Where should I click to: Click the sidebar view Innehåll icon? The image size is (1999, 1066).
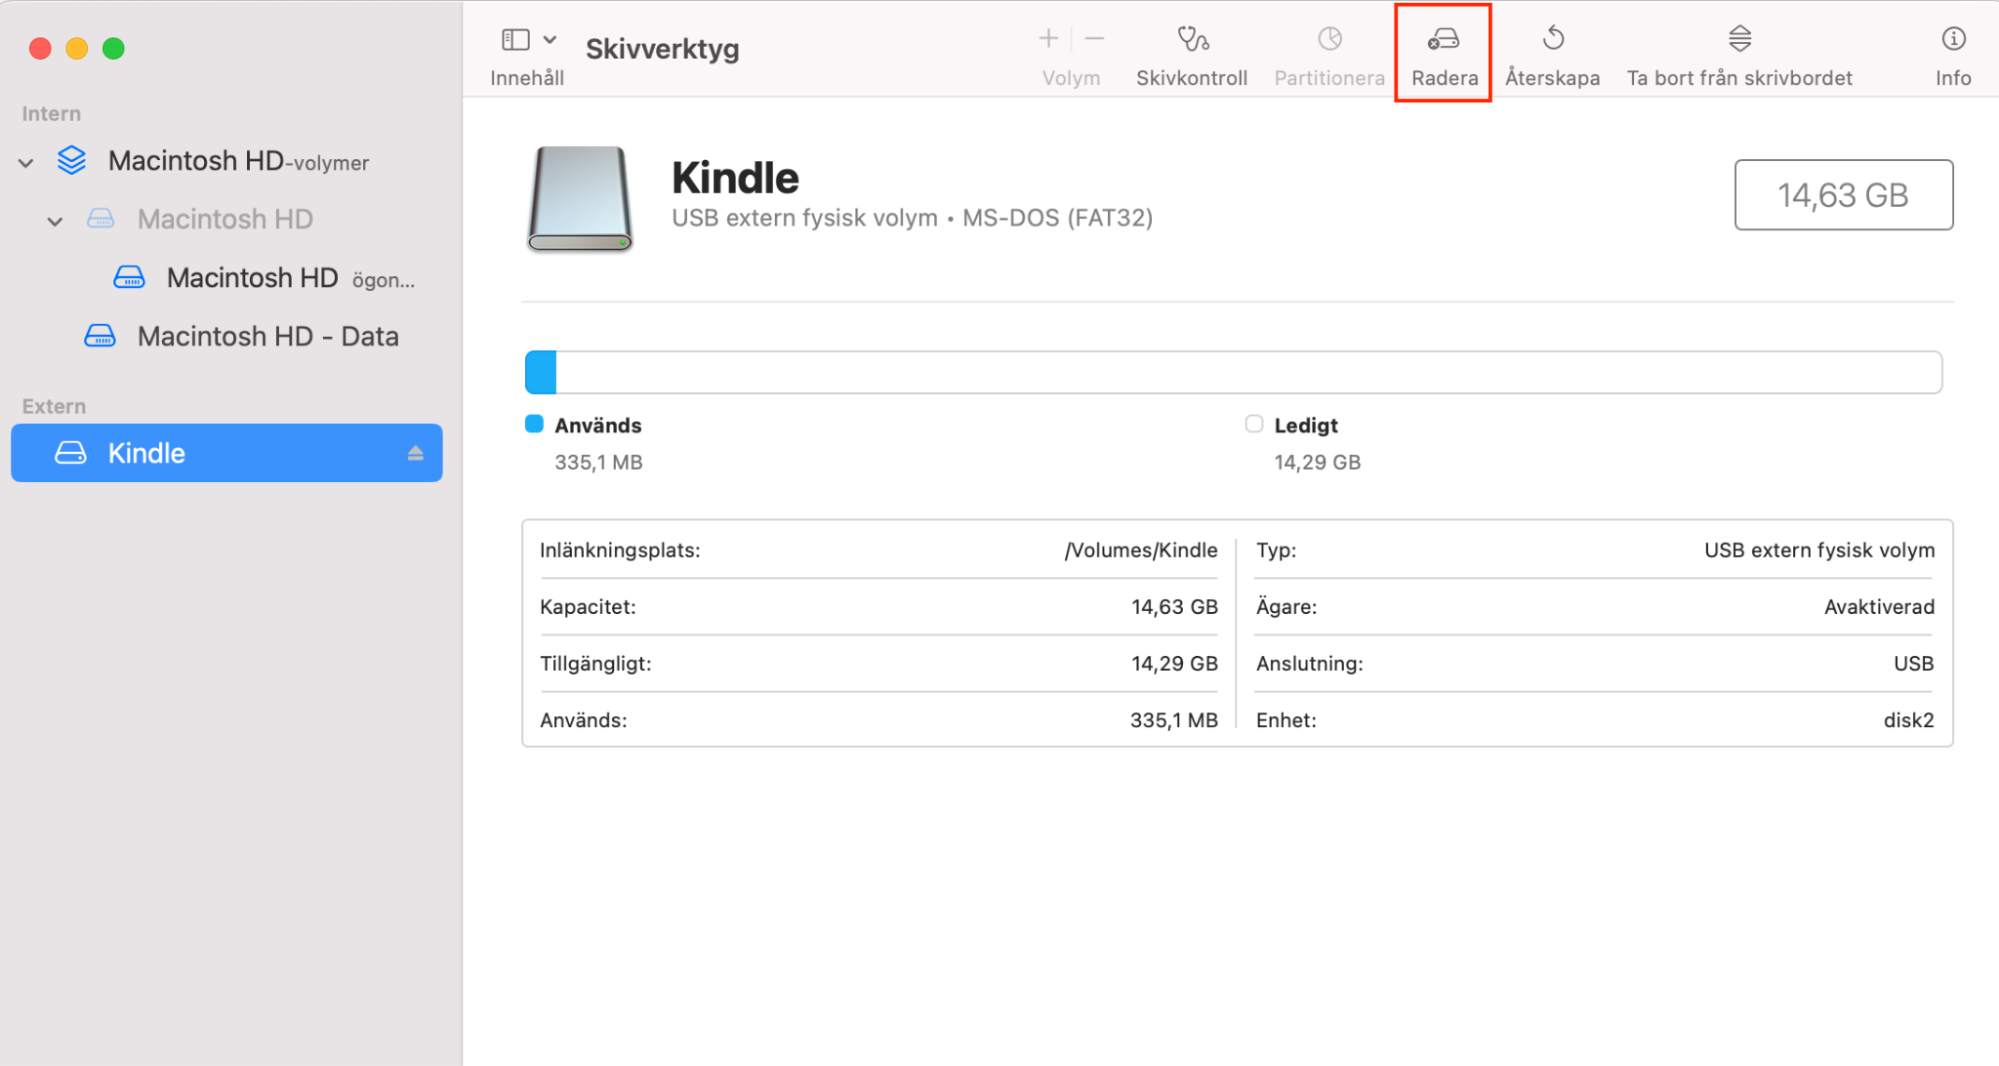(x=515, y=40)
